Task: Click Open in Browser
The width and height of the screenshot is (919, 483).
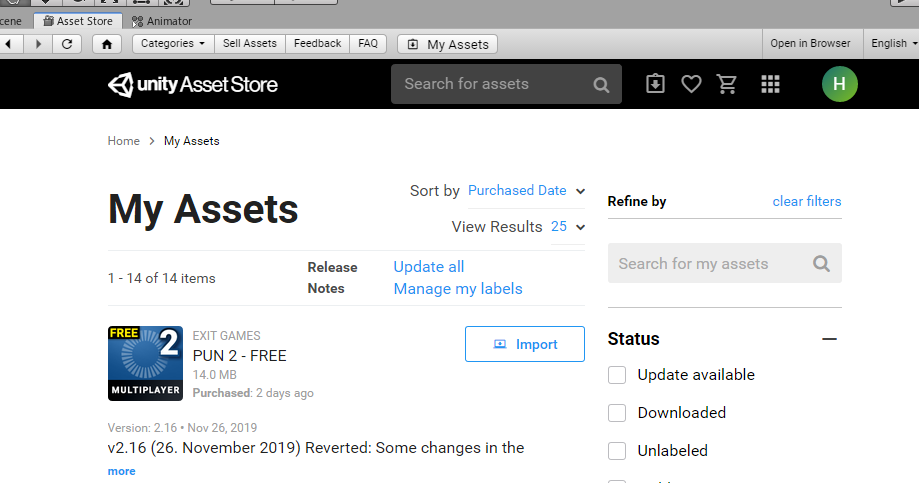Action: [810, 43]
